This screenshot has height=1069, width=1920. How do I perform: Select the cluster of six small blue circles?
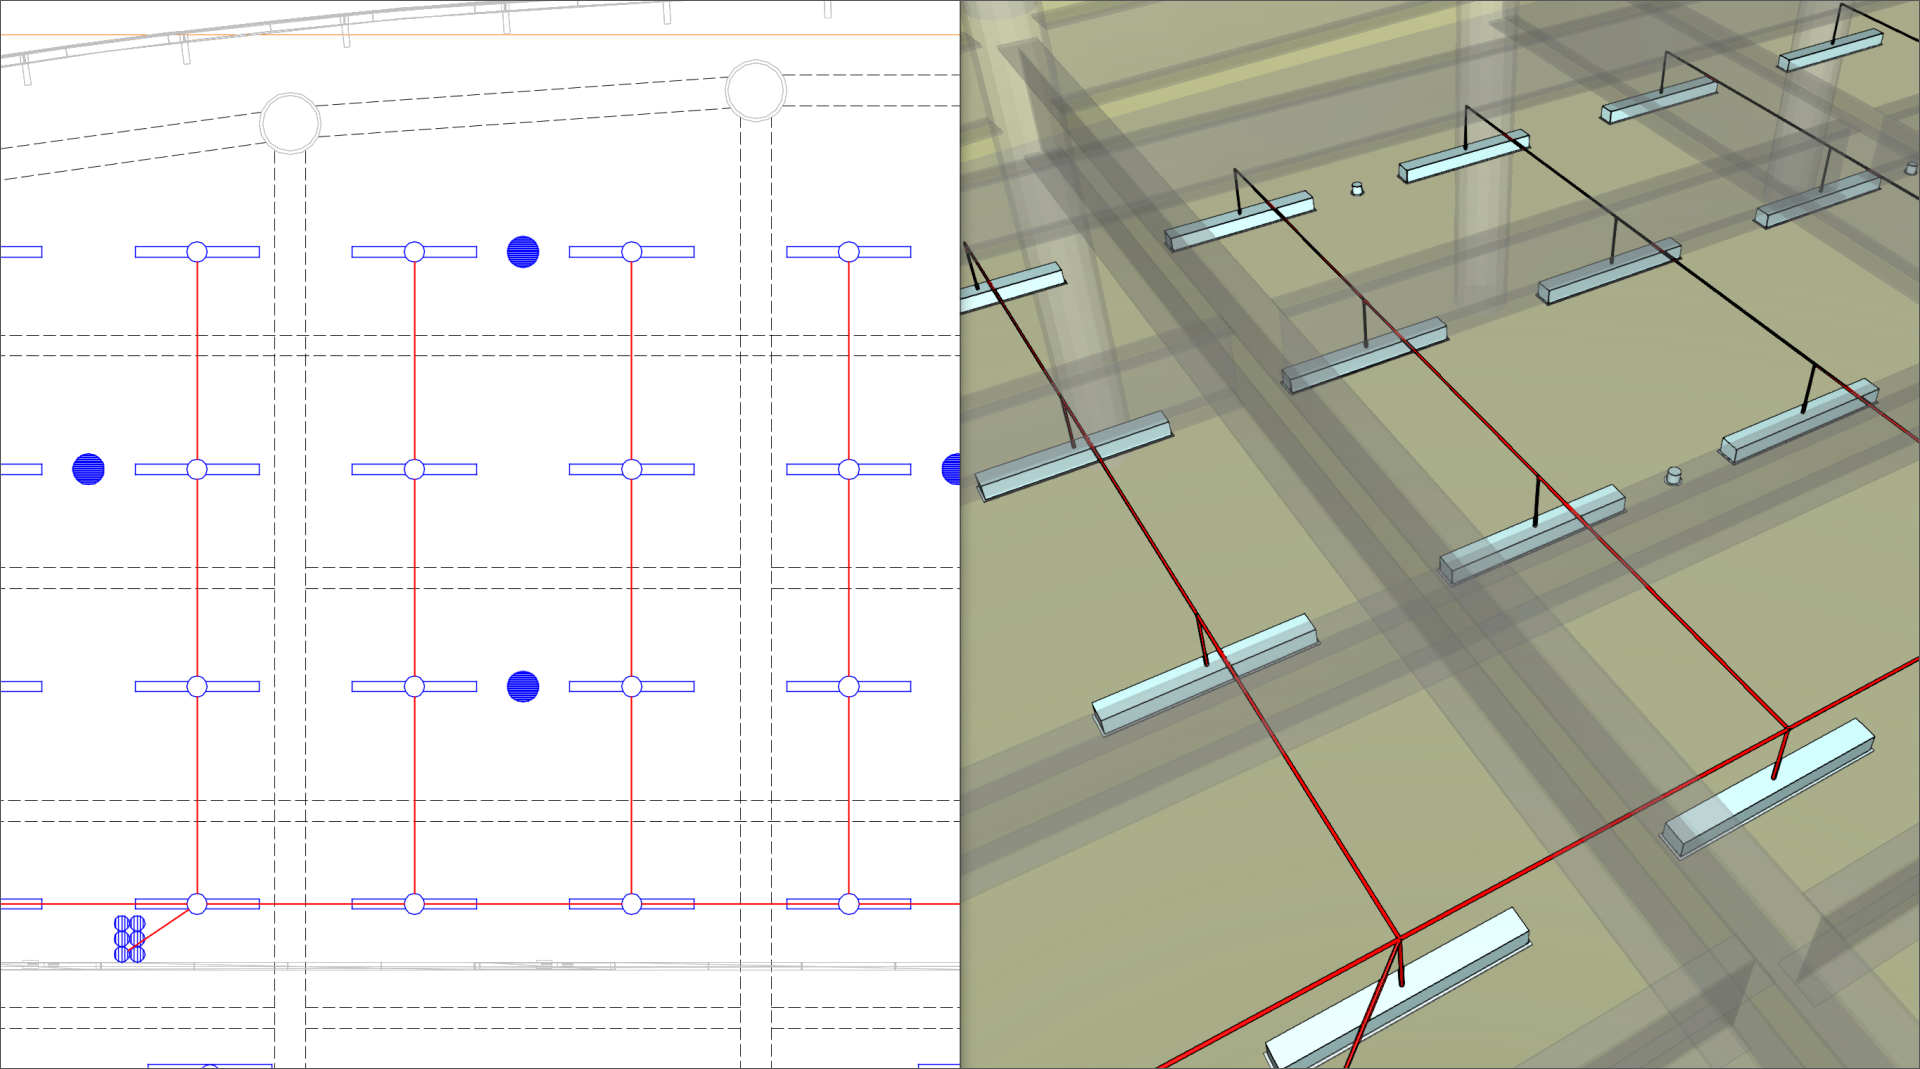(130, 939)
